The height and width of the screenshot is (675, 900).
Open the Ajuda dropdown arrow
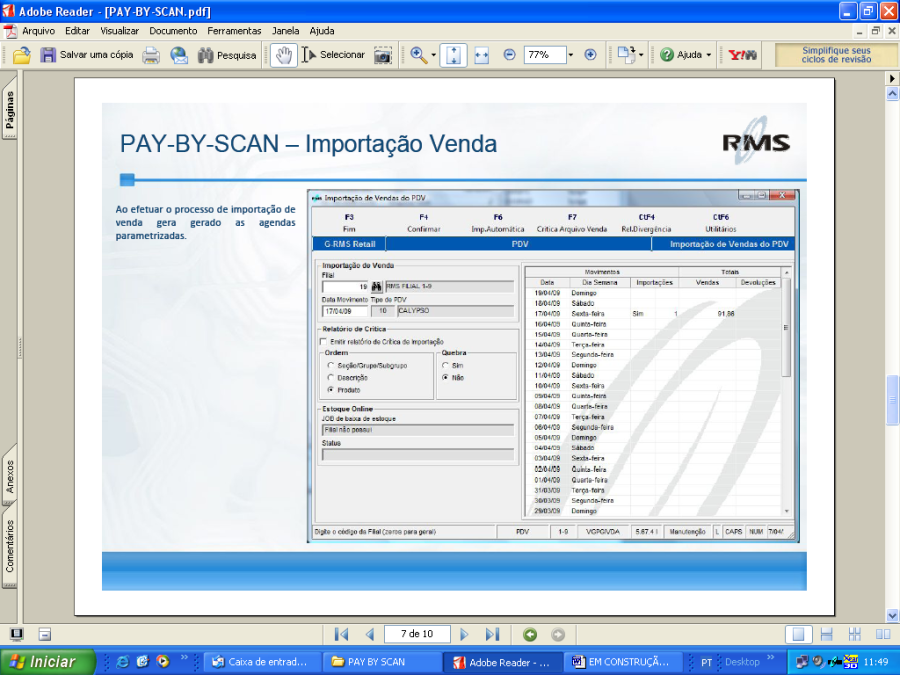(x=708, y=55)
